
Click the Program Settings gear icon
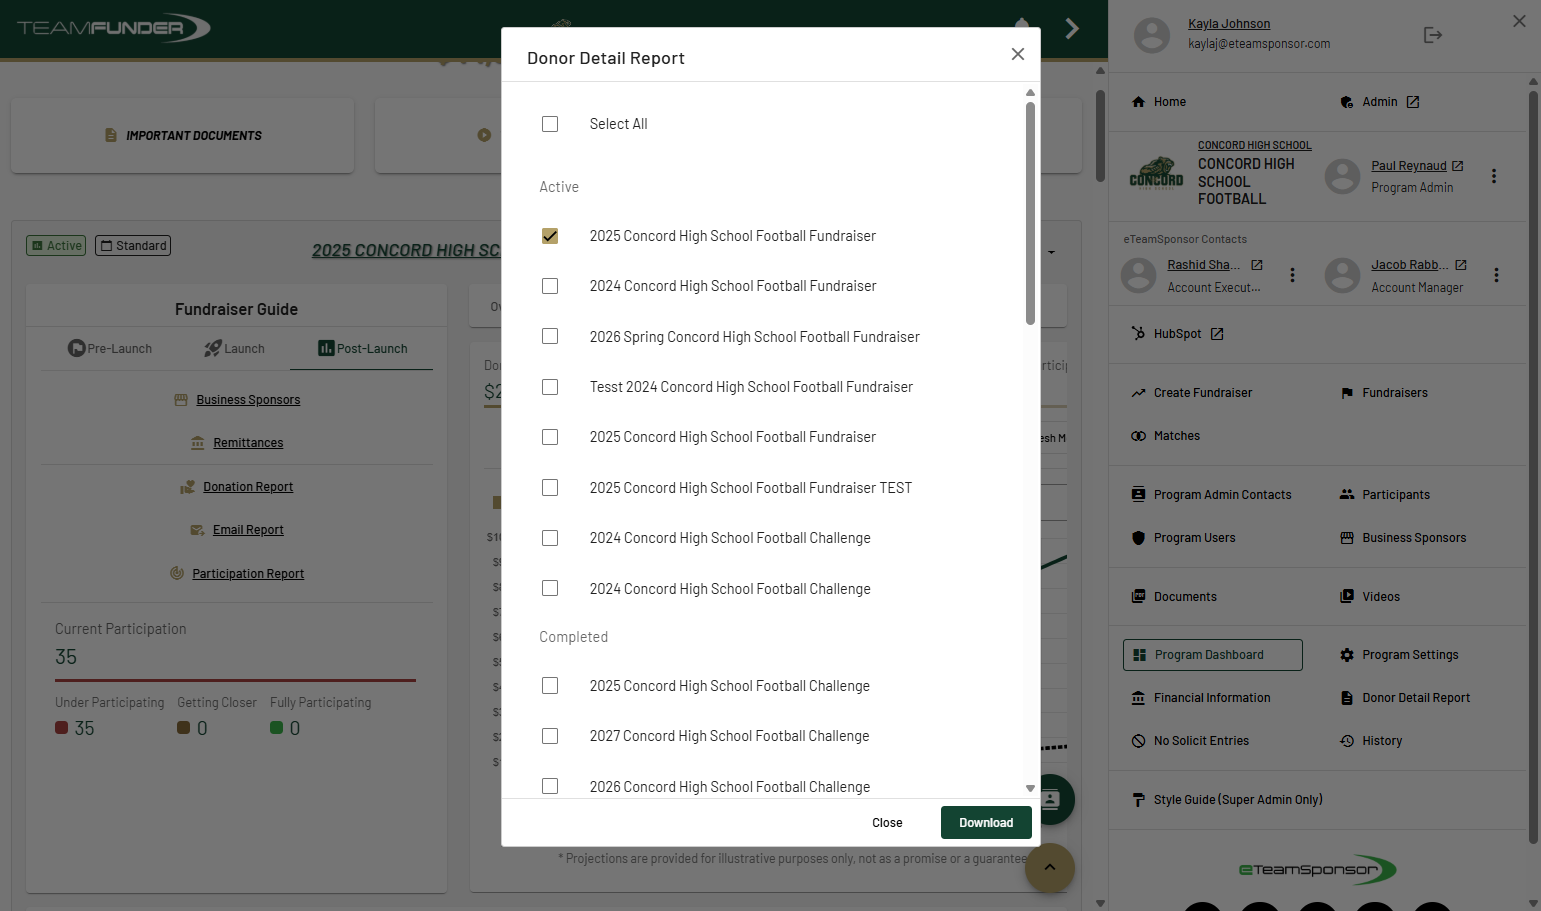(1347, 655)
